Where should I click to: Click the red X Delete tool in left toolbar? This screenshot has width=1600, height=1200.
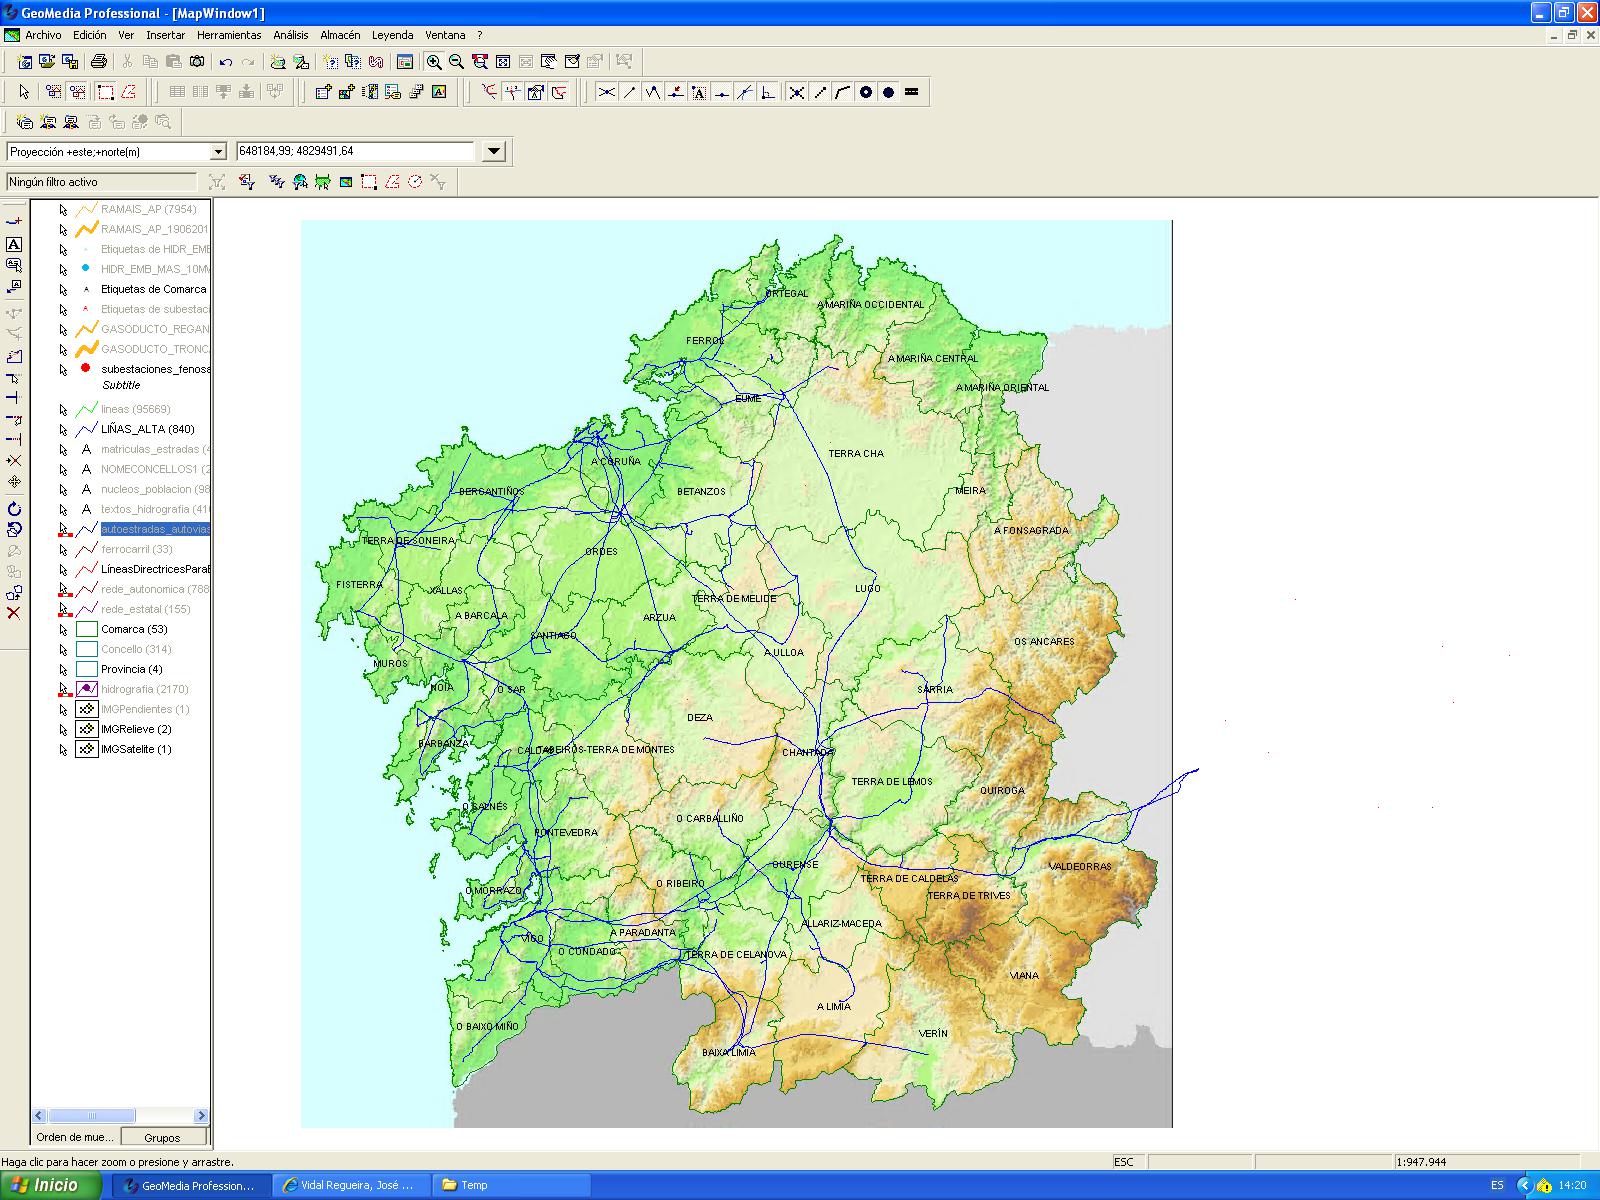click(14, 613)
